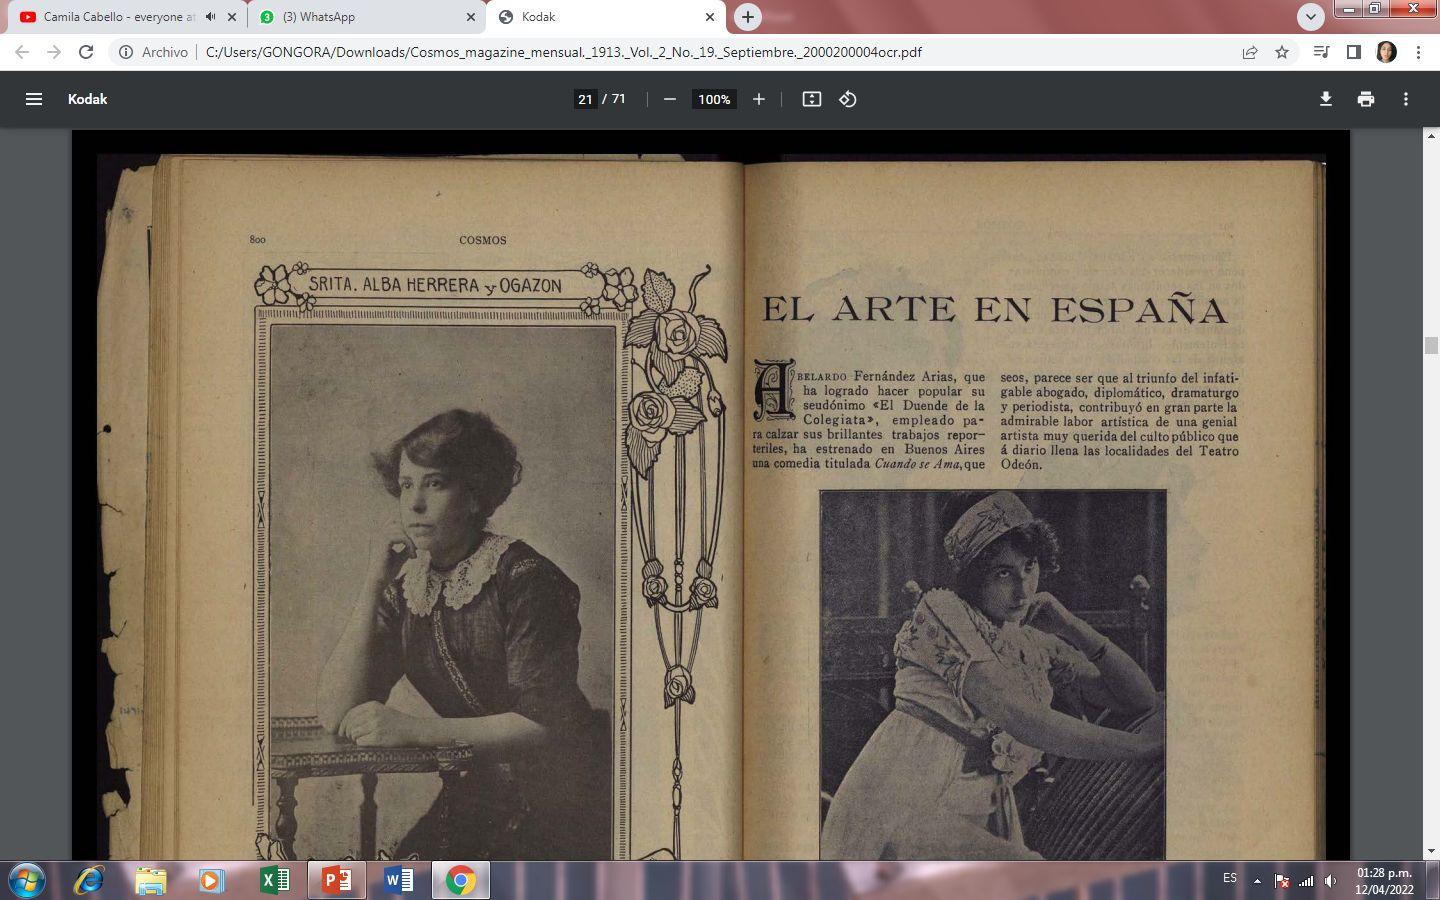The height and width of the screenshot is (900, 1440).
Task: Click the address bar file URL
Action: [x=564, y=52]
